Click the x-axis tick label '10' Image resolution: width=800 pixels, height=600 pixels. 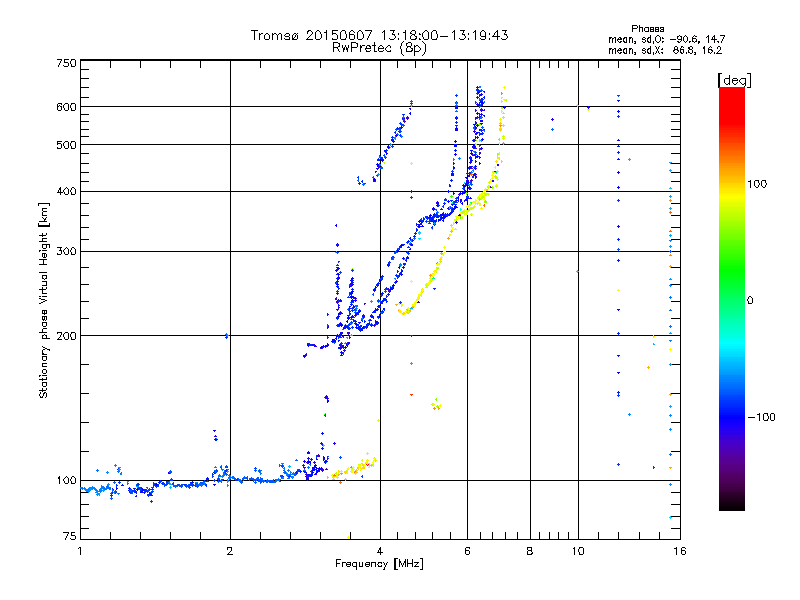578,551
